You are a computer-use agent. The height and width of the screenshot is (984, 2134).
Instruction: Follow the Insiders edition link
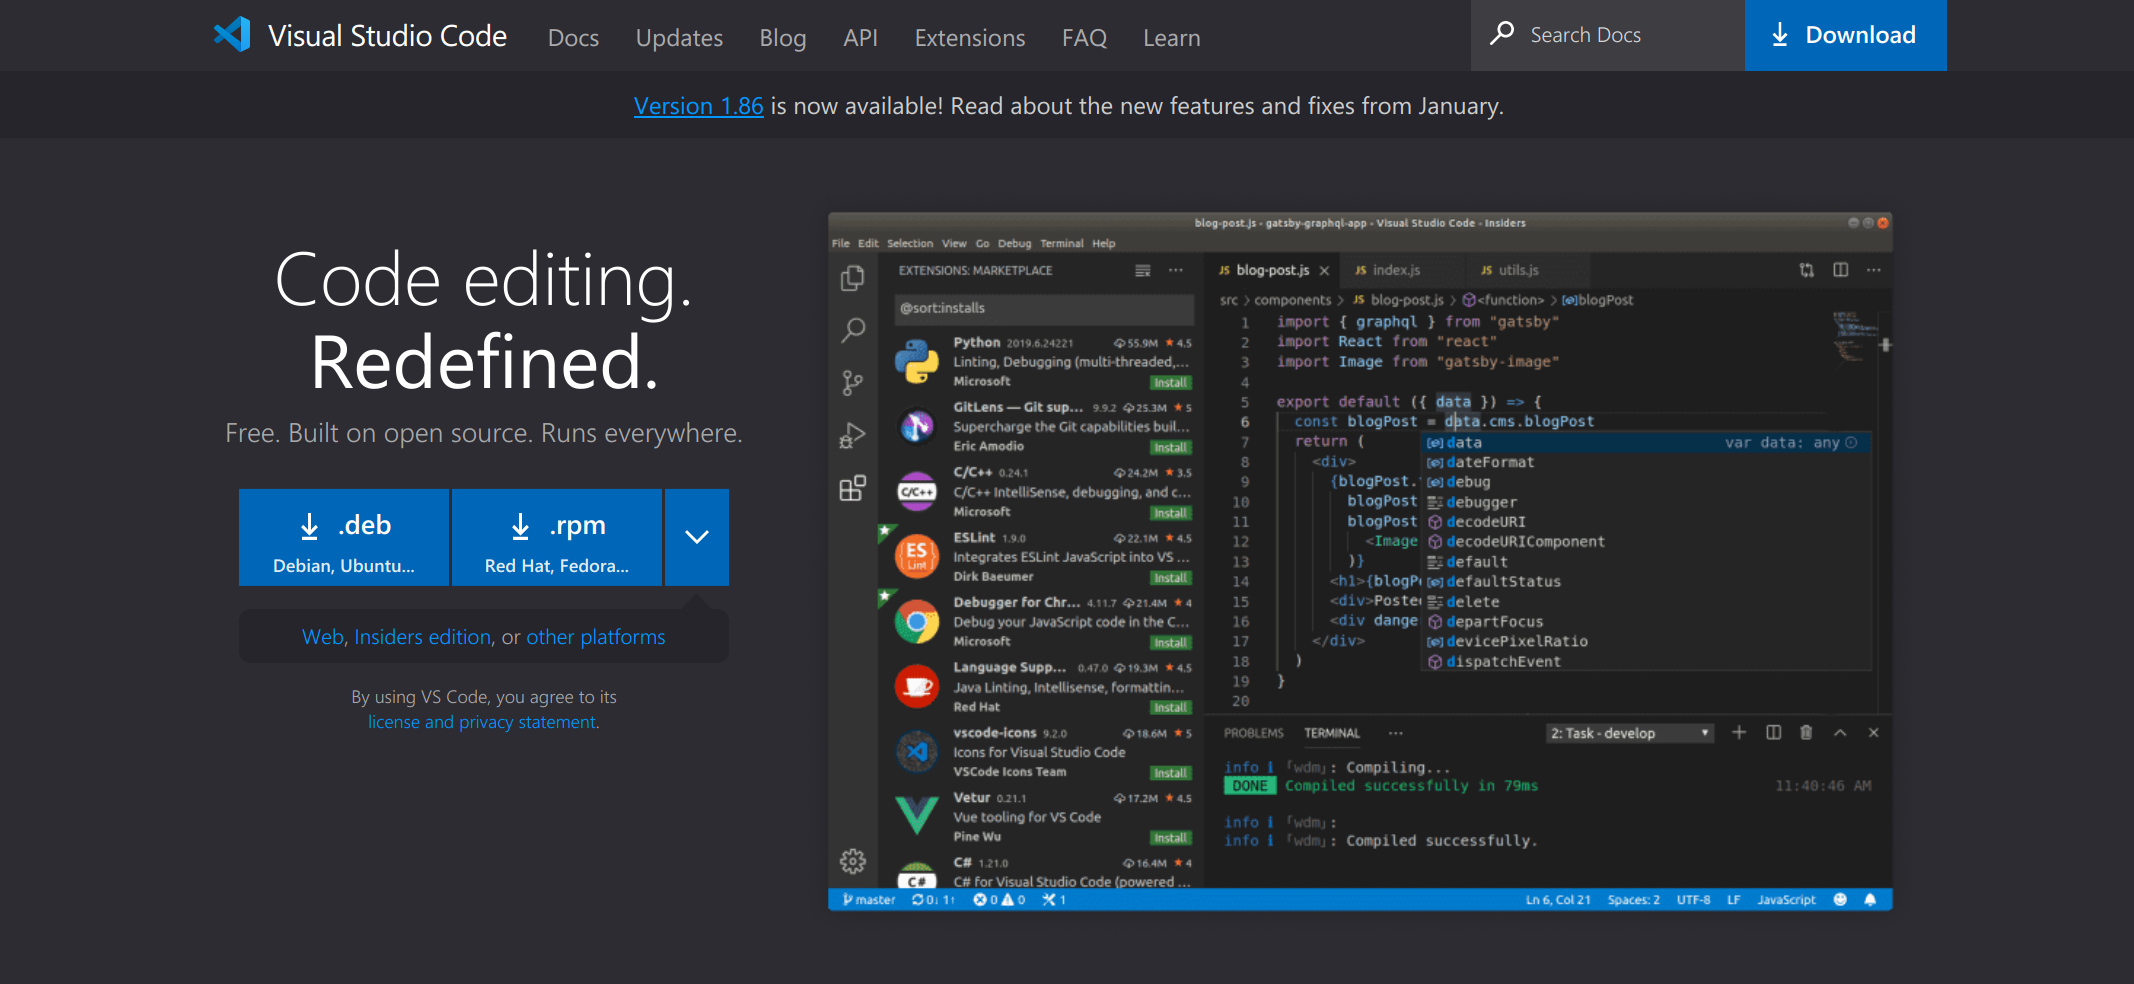(x=422, y=637)
